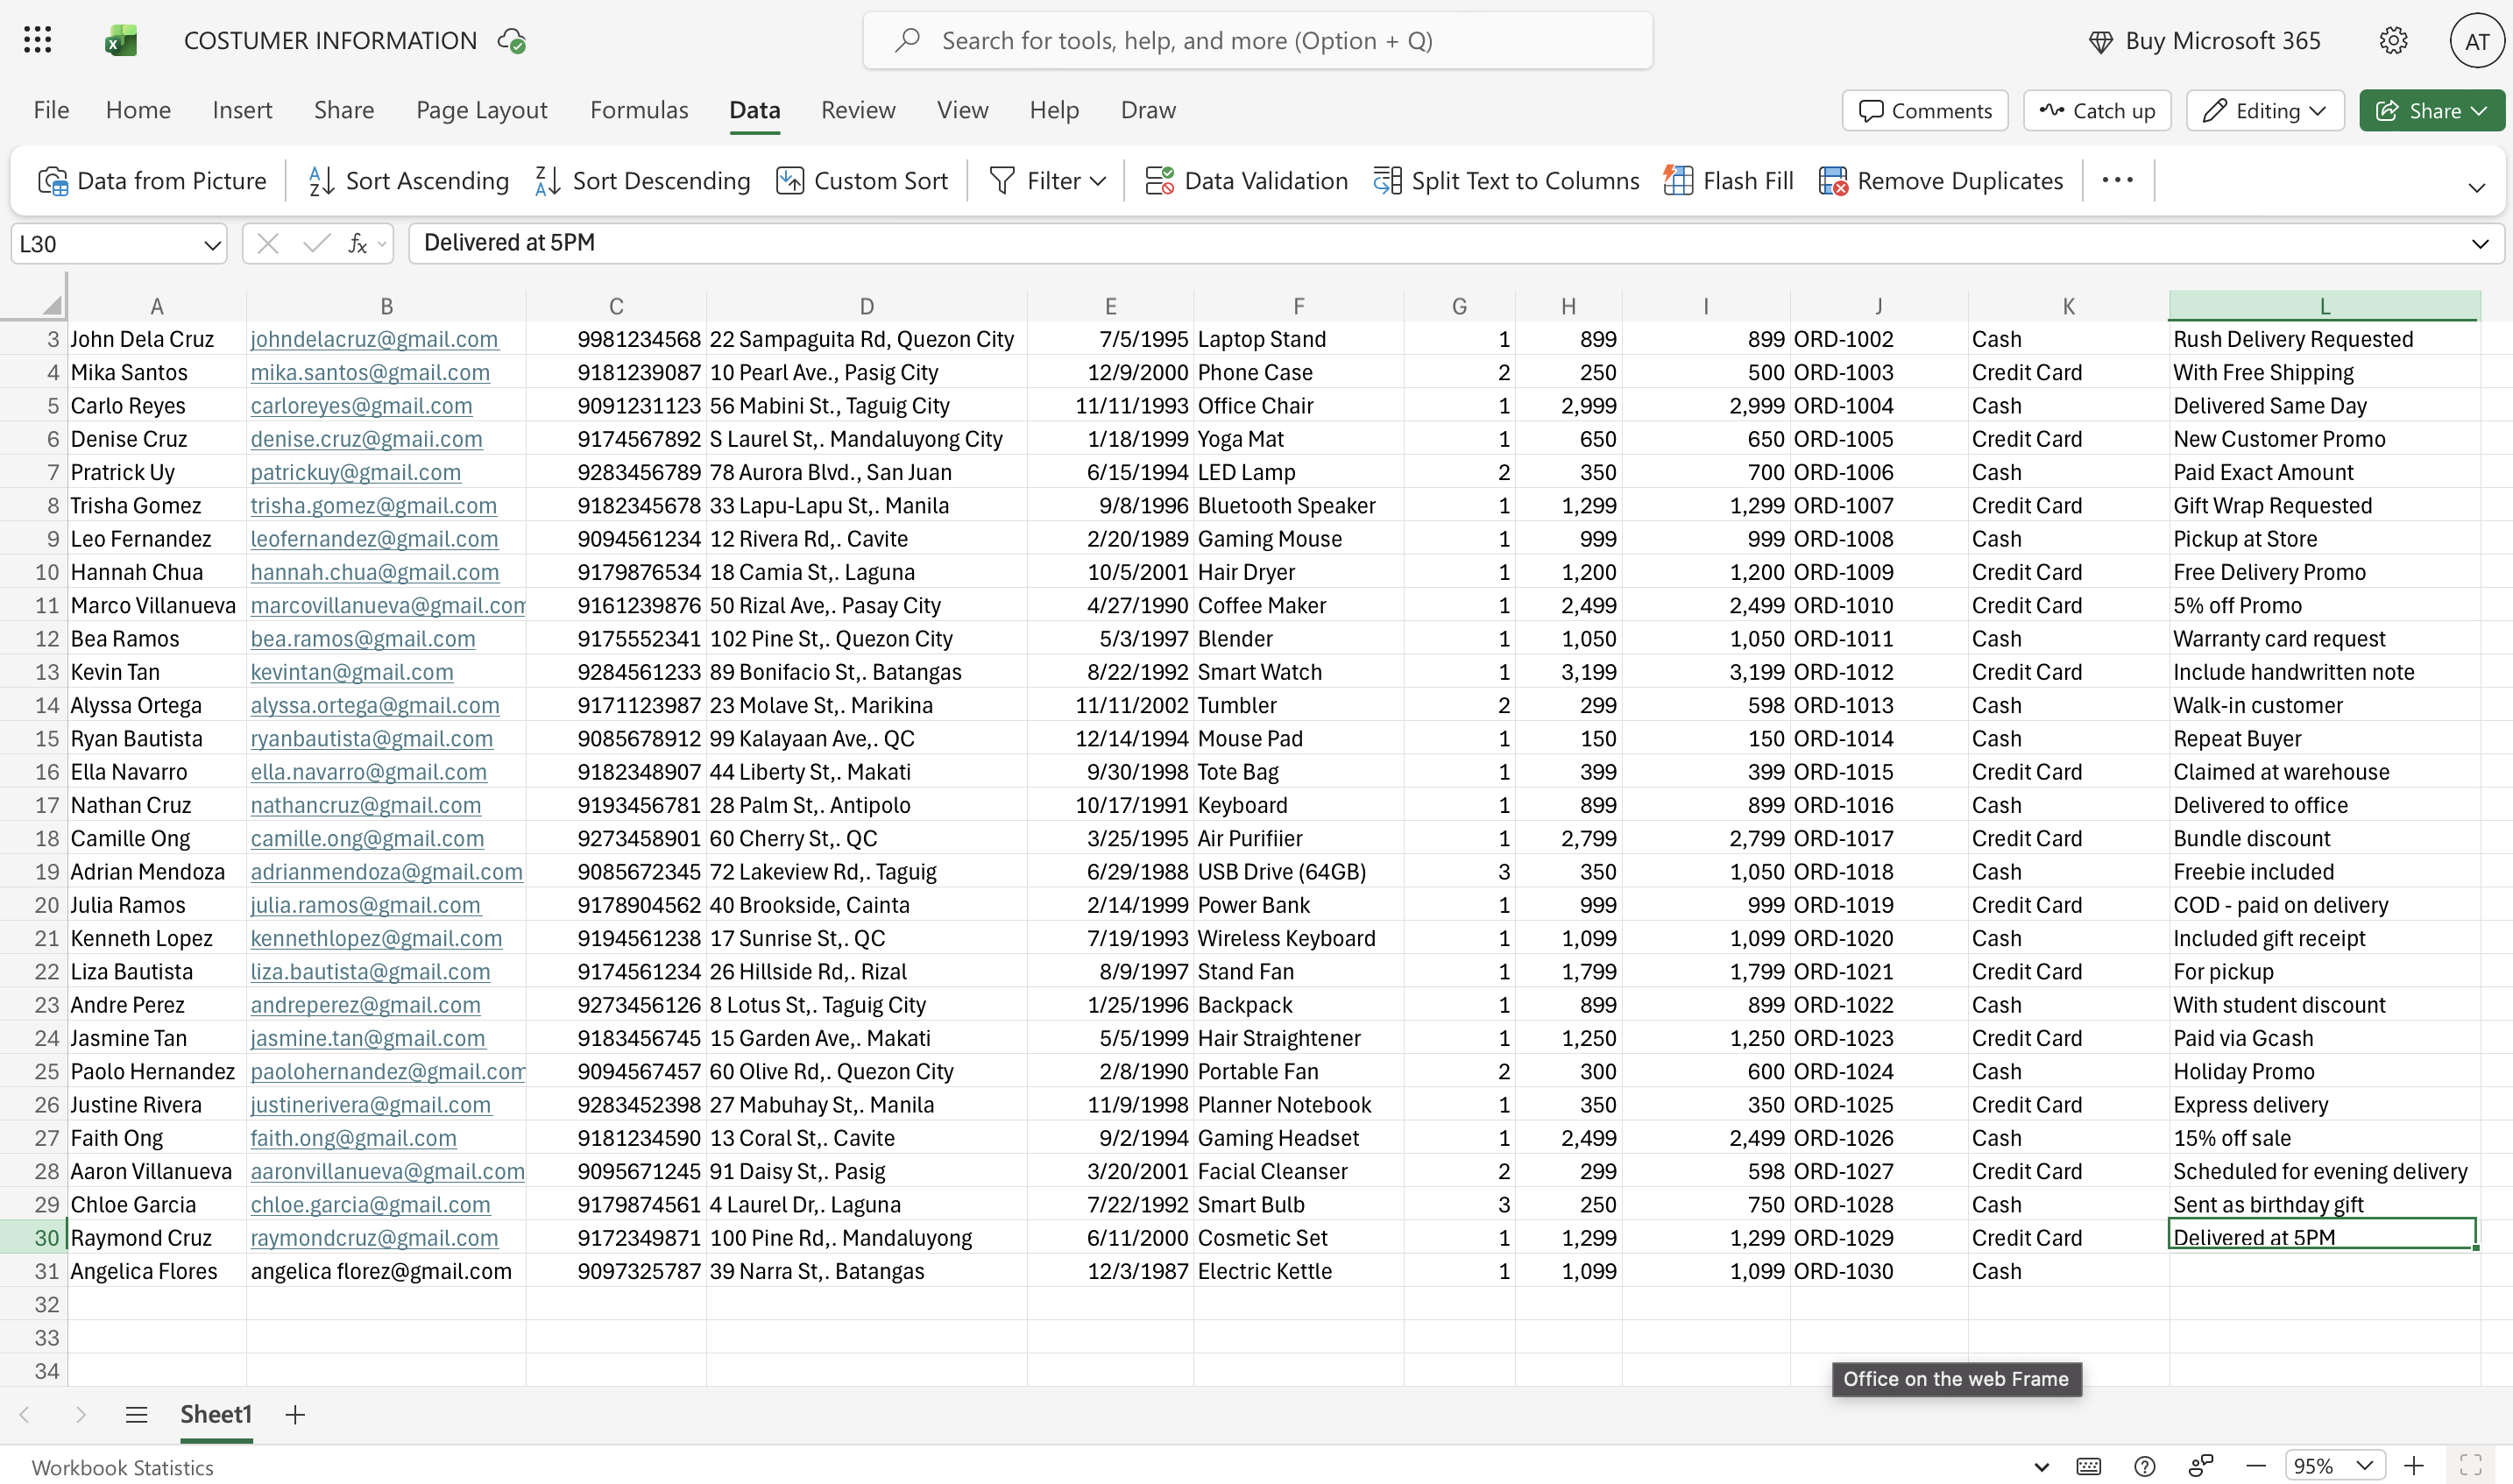Expand the Filter dropdown
The image size is (2513, 1484).
click(x=1098, y=181)
